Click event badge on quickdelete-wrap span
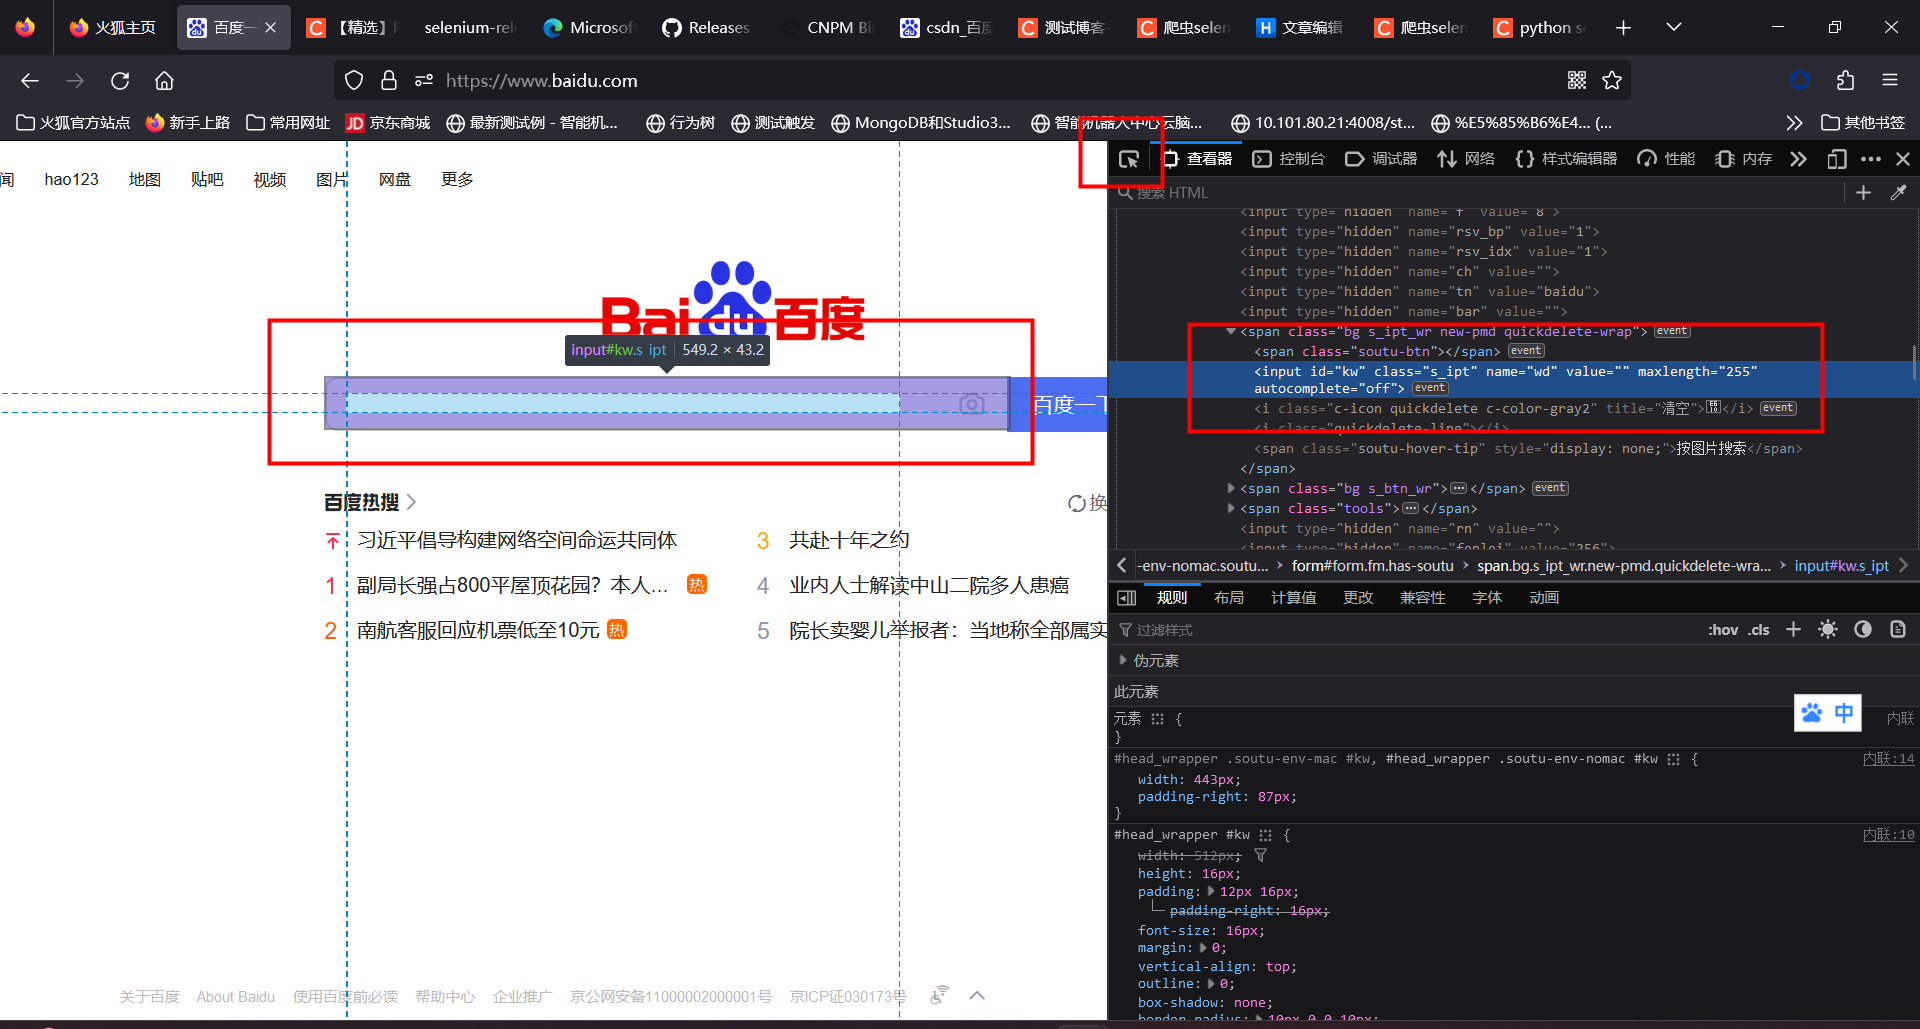Screen dimensions: 1920x1029 tap(1671, 331)
